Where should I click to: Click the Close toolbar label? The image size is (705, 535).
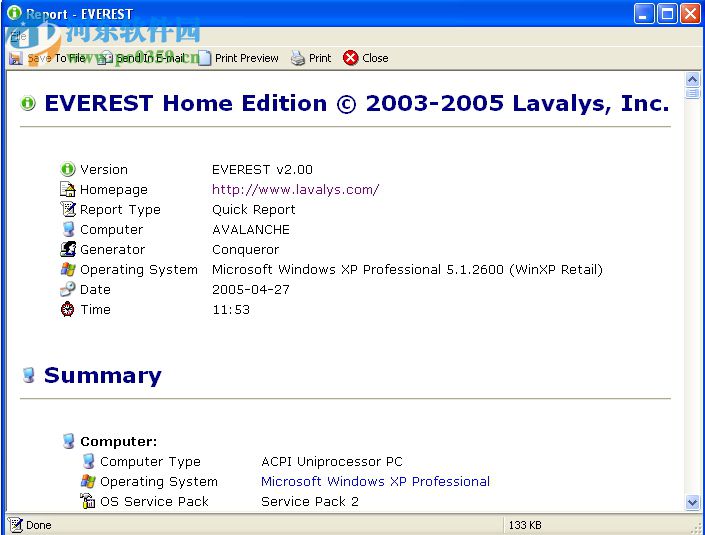[375, 58]
